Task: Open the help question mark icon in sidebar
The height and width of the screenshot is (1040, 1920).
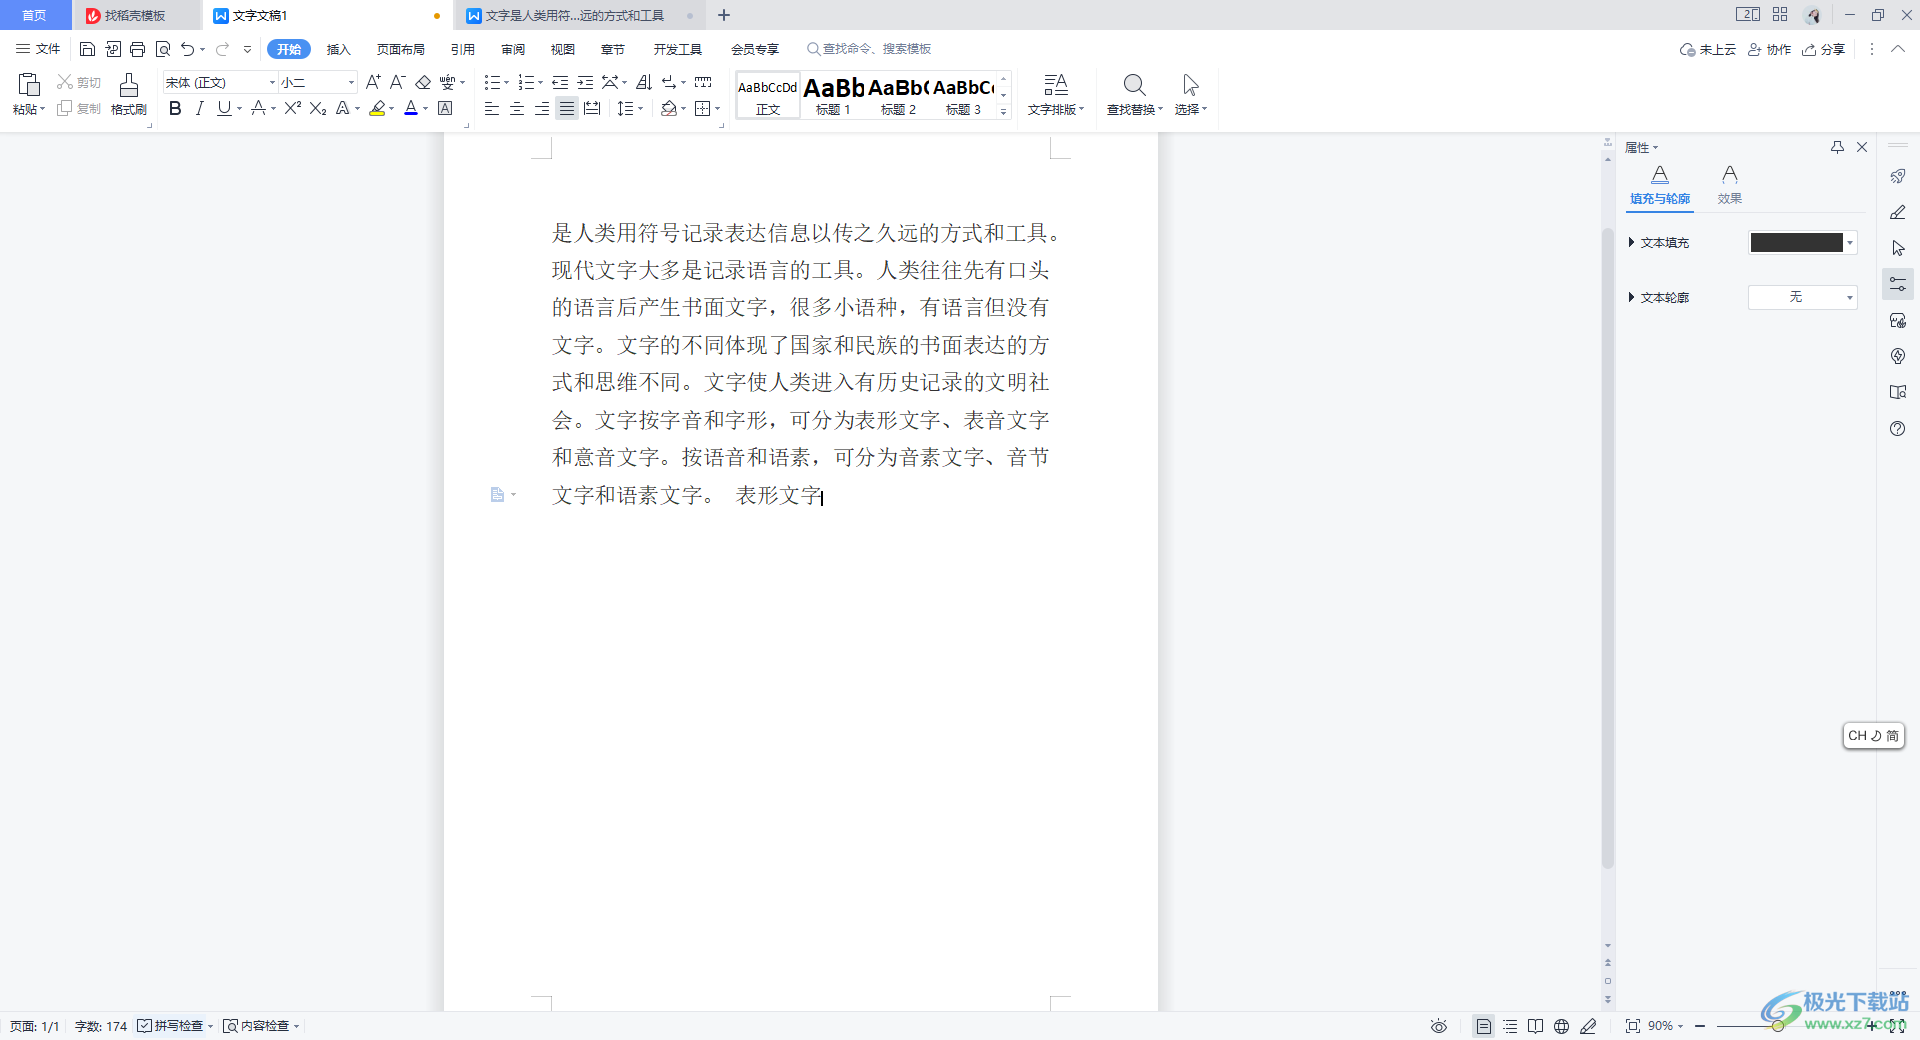Action: point(1898,428)
